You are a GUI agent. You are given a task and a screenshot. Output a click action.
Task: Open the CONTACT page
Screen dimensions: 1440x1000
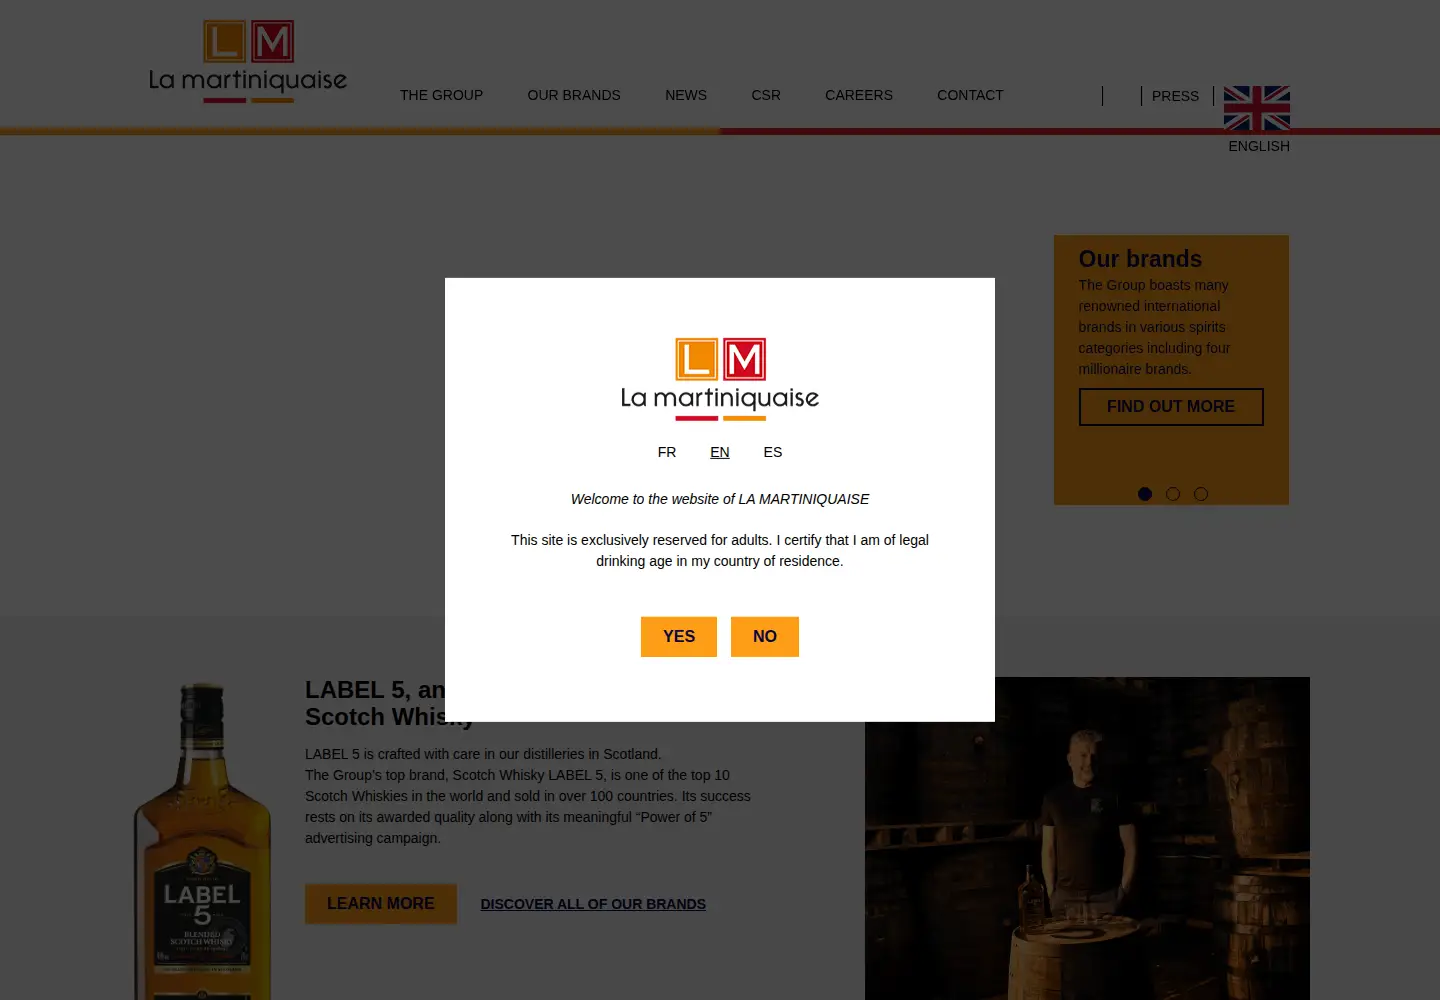(x=970, y=95)
